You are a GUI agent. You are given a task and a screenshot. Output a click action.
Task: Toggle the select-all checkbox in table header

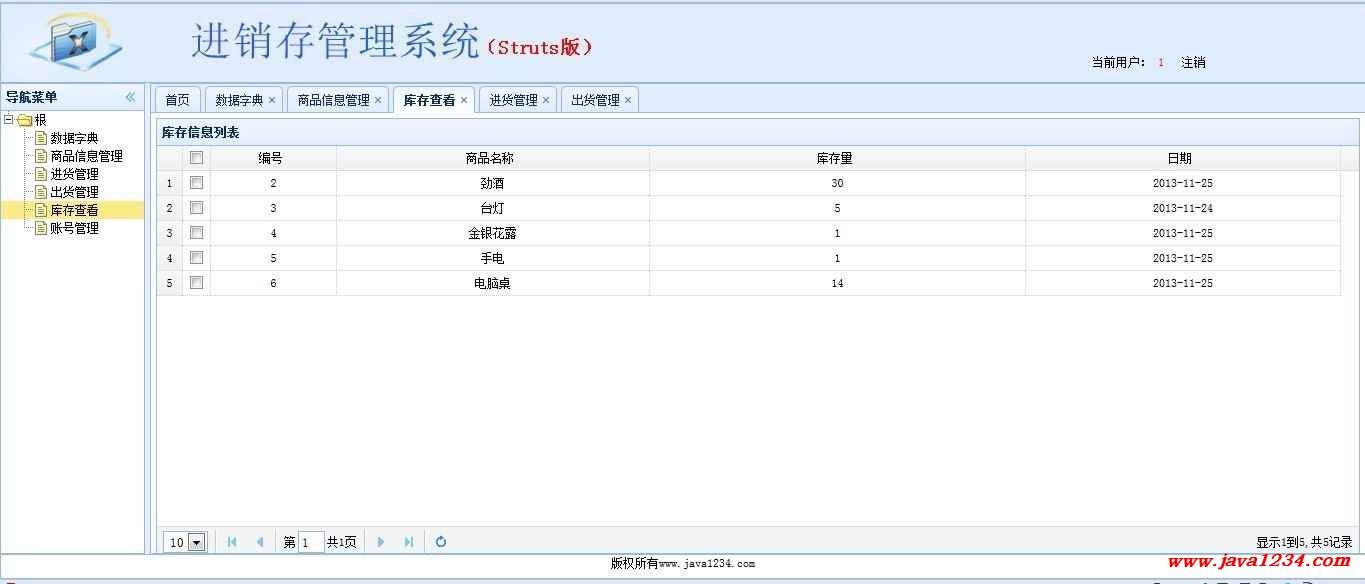(197, 158)
